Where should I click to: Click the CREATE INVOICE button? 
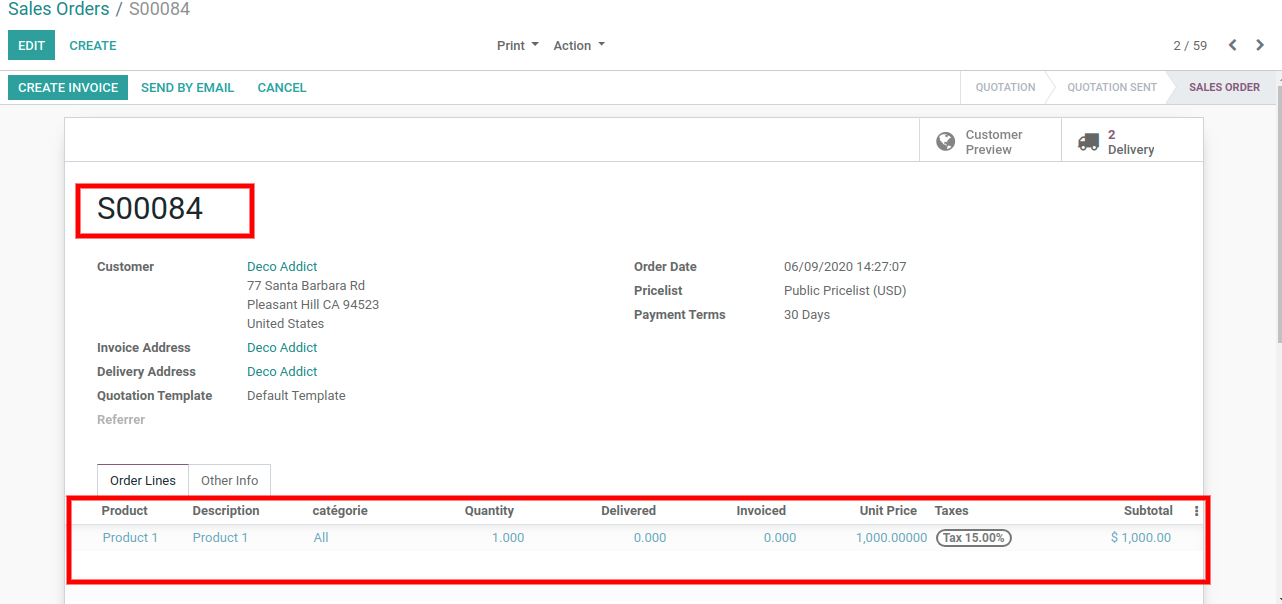[67, 87]
